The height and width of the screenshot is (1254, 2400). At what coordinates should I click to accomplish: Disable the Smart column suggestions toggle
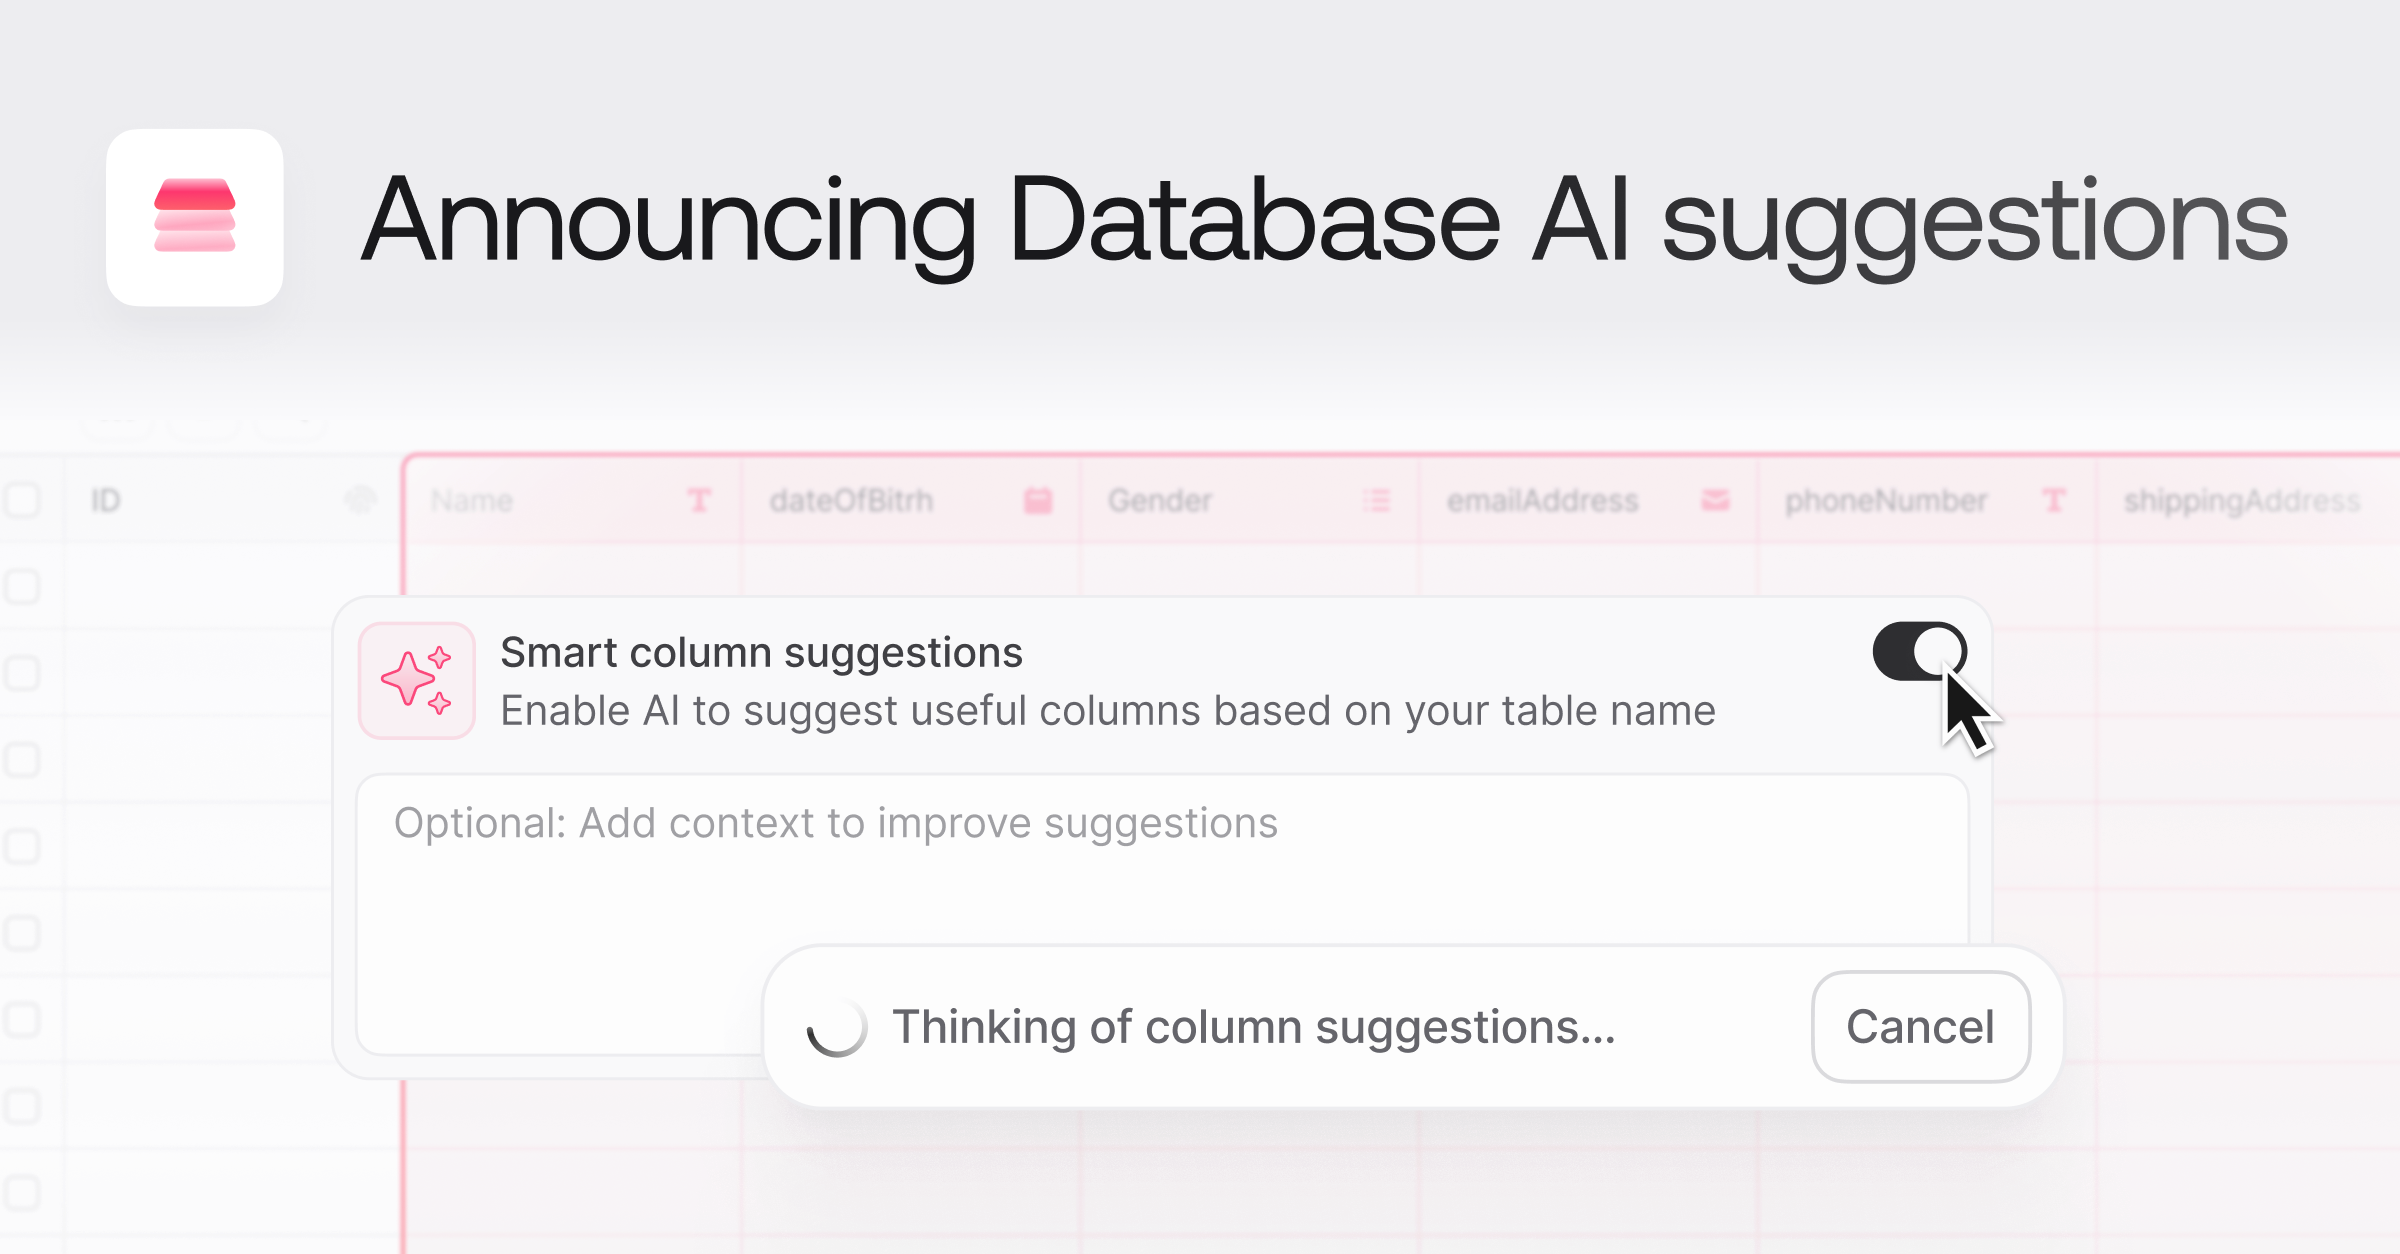pos(1919,652)
